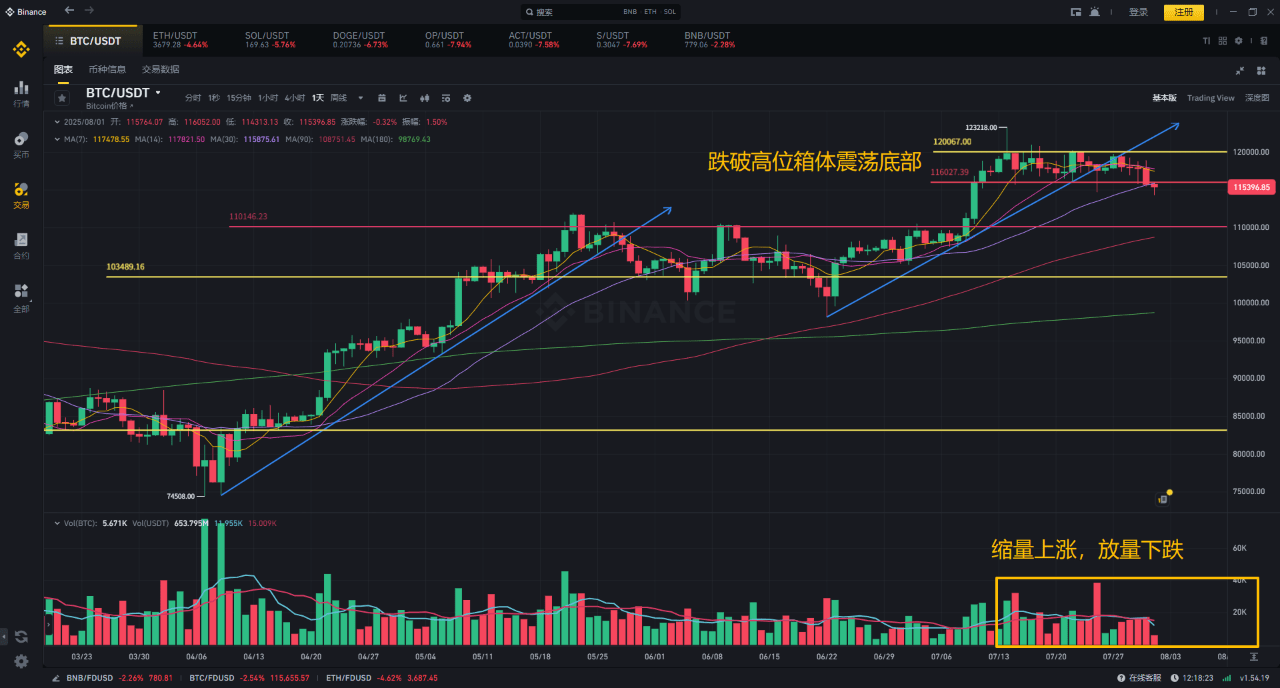The height and width of the screenshot is (688, 1280).
Task: Click the 登录 login button
Action: [x=1138, y=12]
